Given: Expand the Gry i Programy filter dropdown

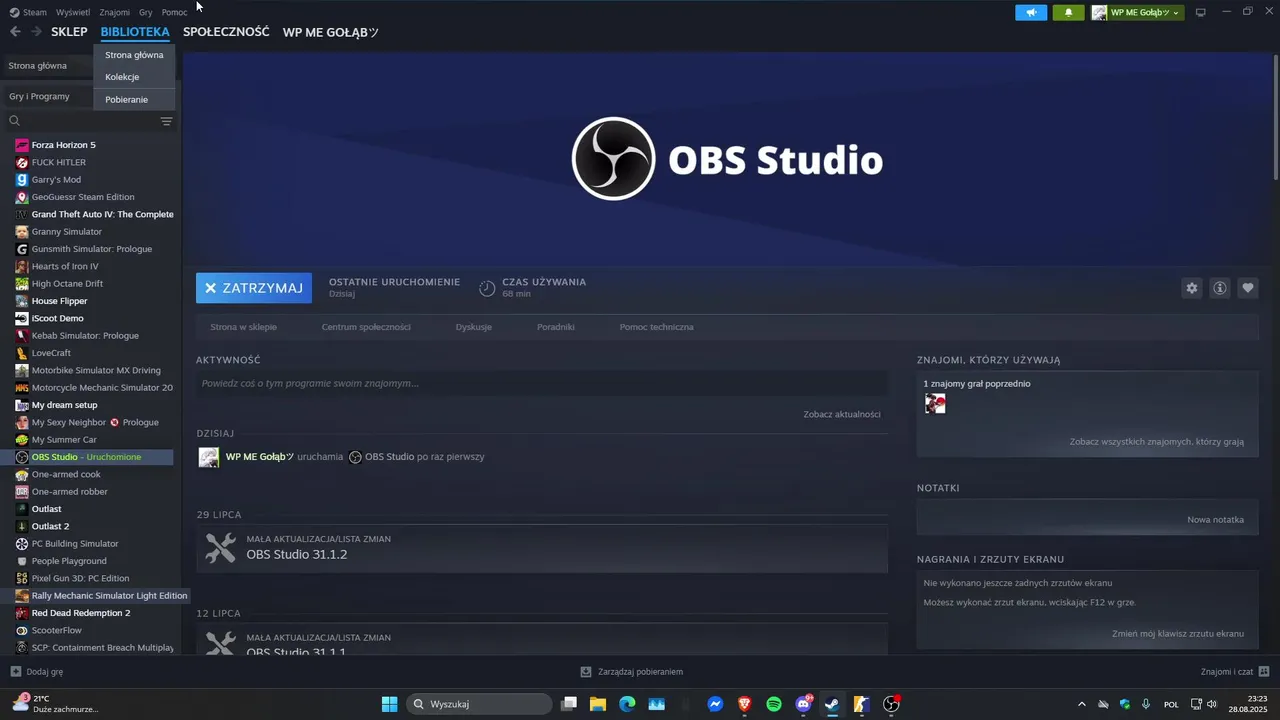Looking at the screenshot, I should point(50,97).
